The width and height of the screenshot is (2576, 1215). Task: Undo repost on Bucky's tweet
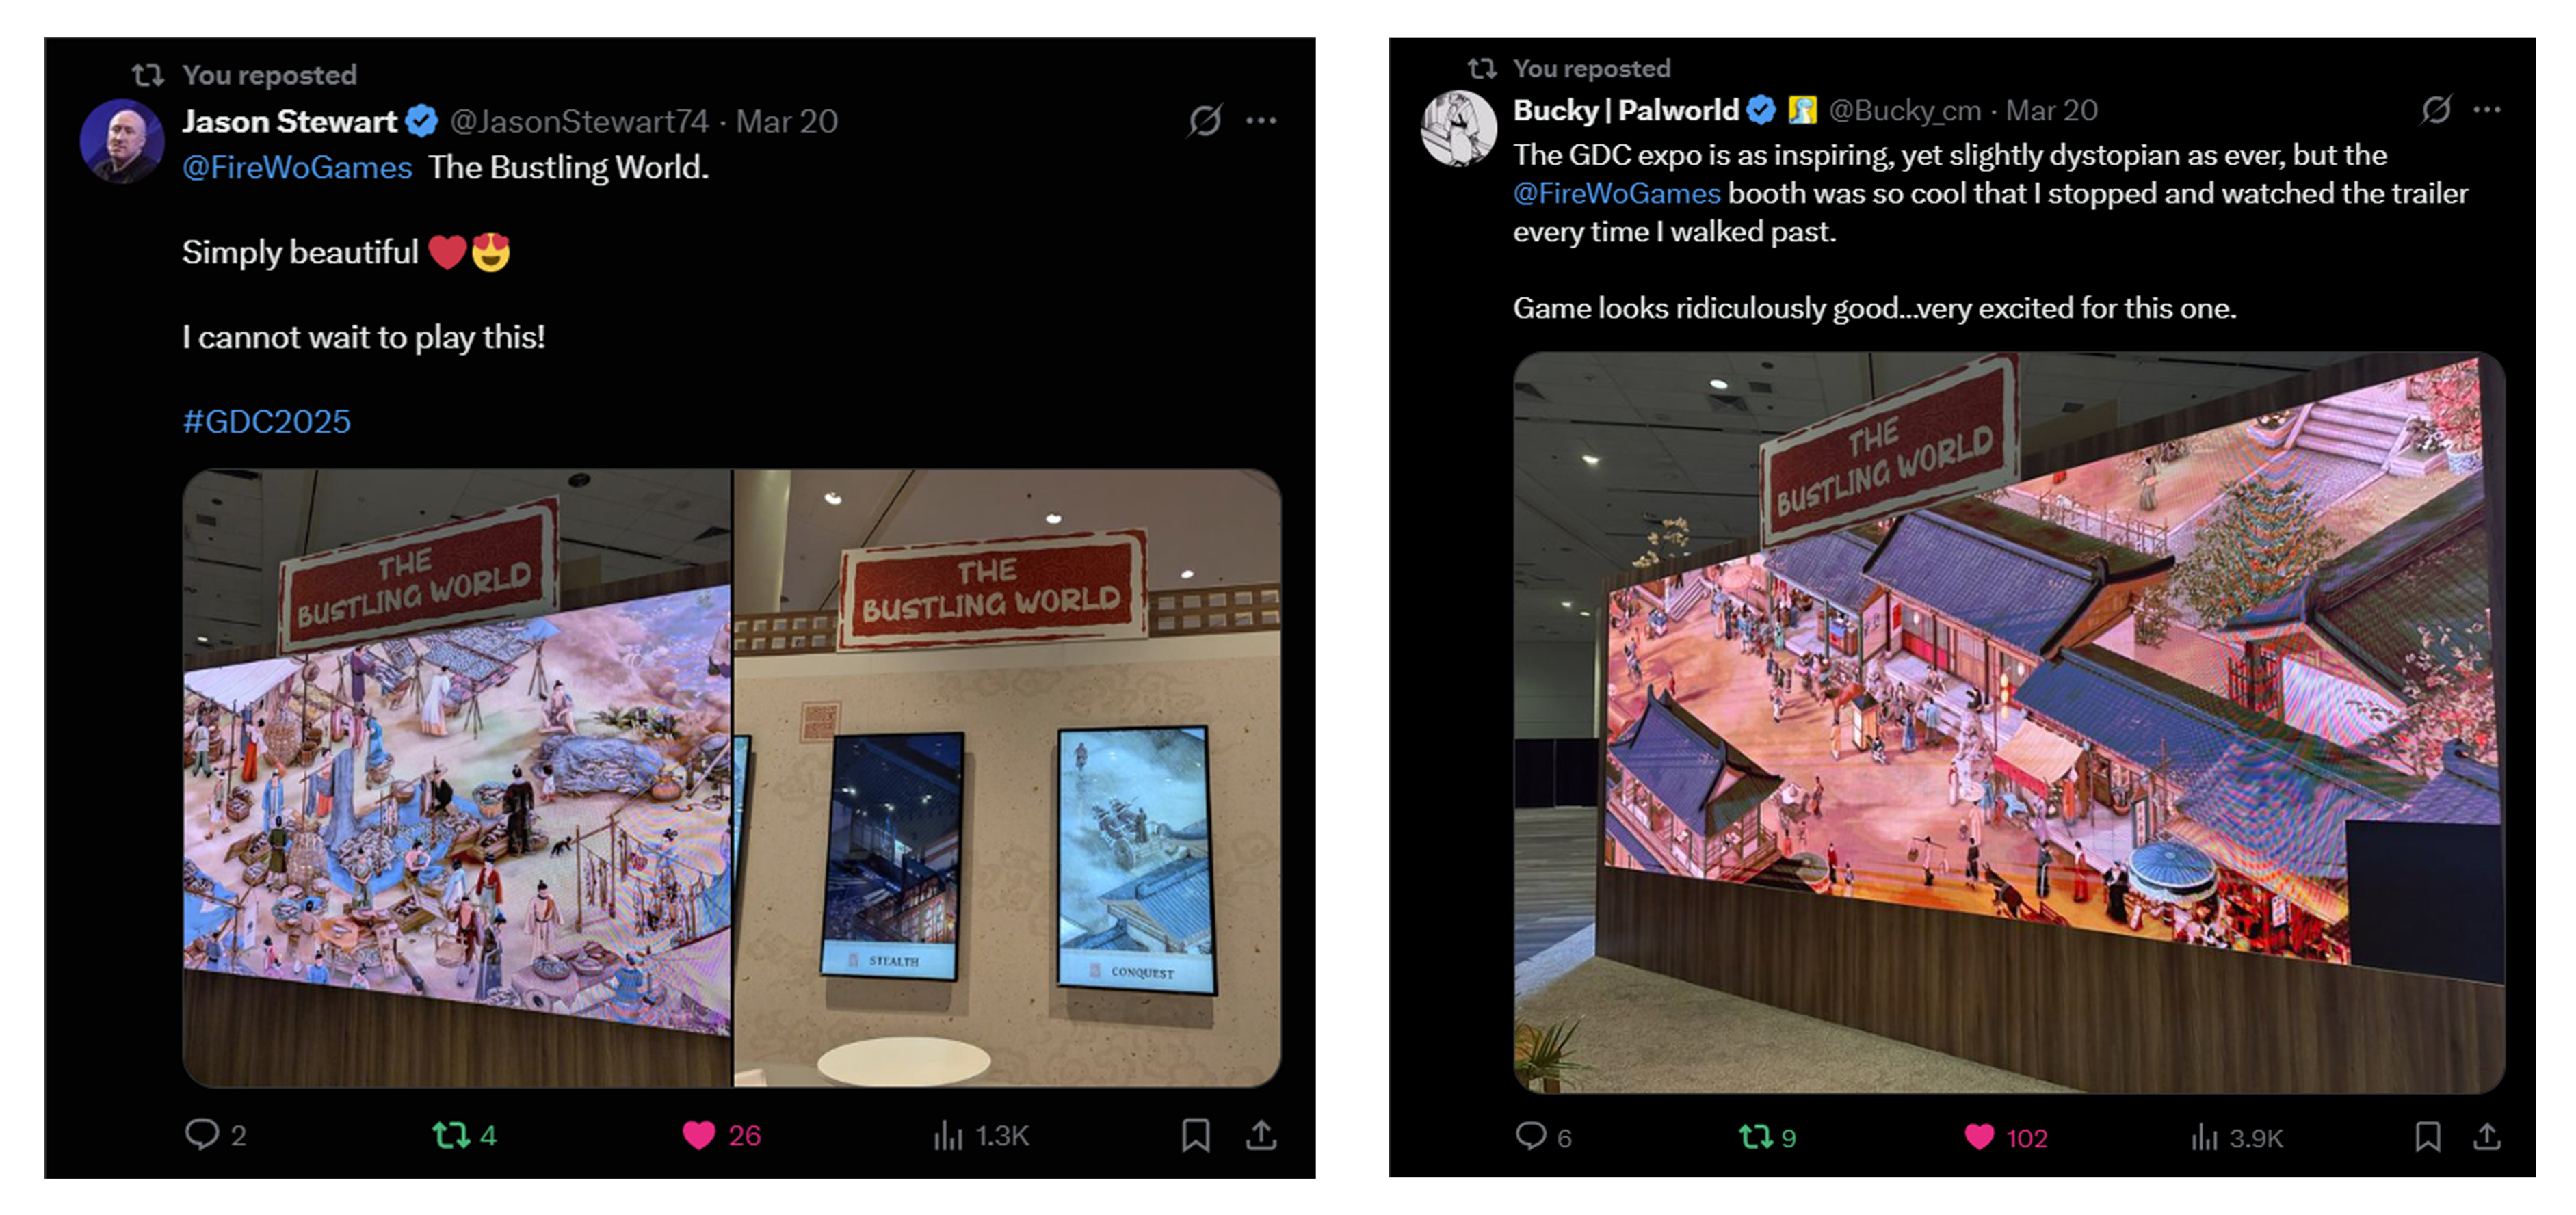(x=1756, y=1137)
